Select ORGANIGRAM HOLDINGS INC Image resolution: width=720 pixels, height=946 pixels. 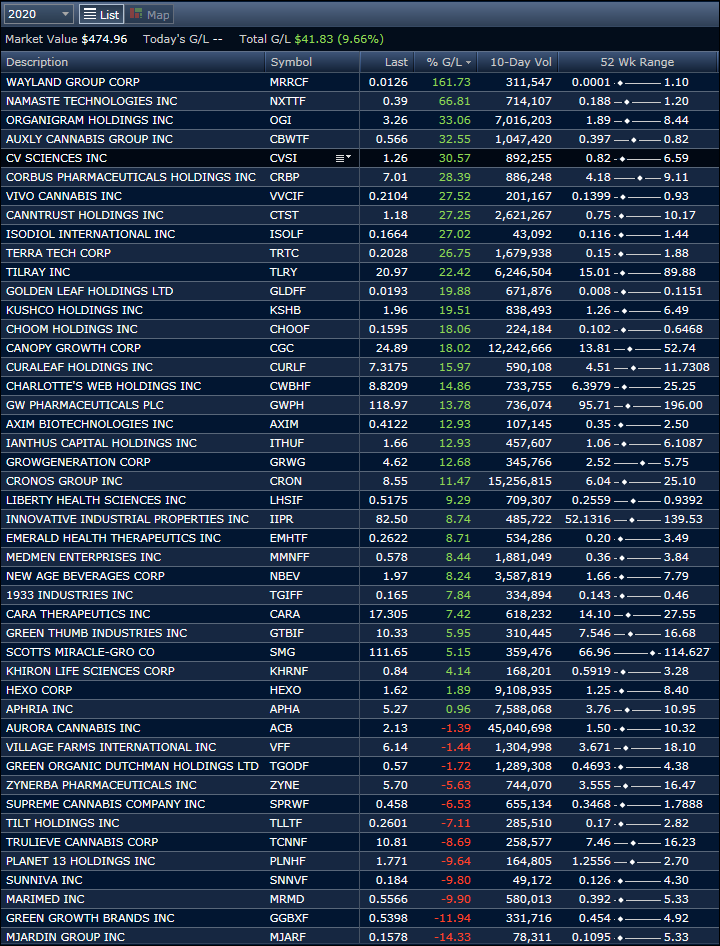[x=89, y=120]
